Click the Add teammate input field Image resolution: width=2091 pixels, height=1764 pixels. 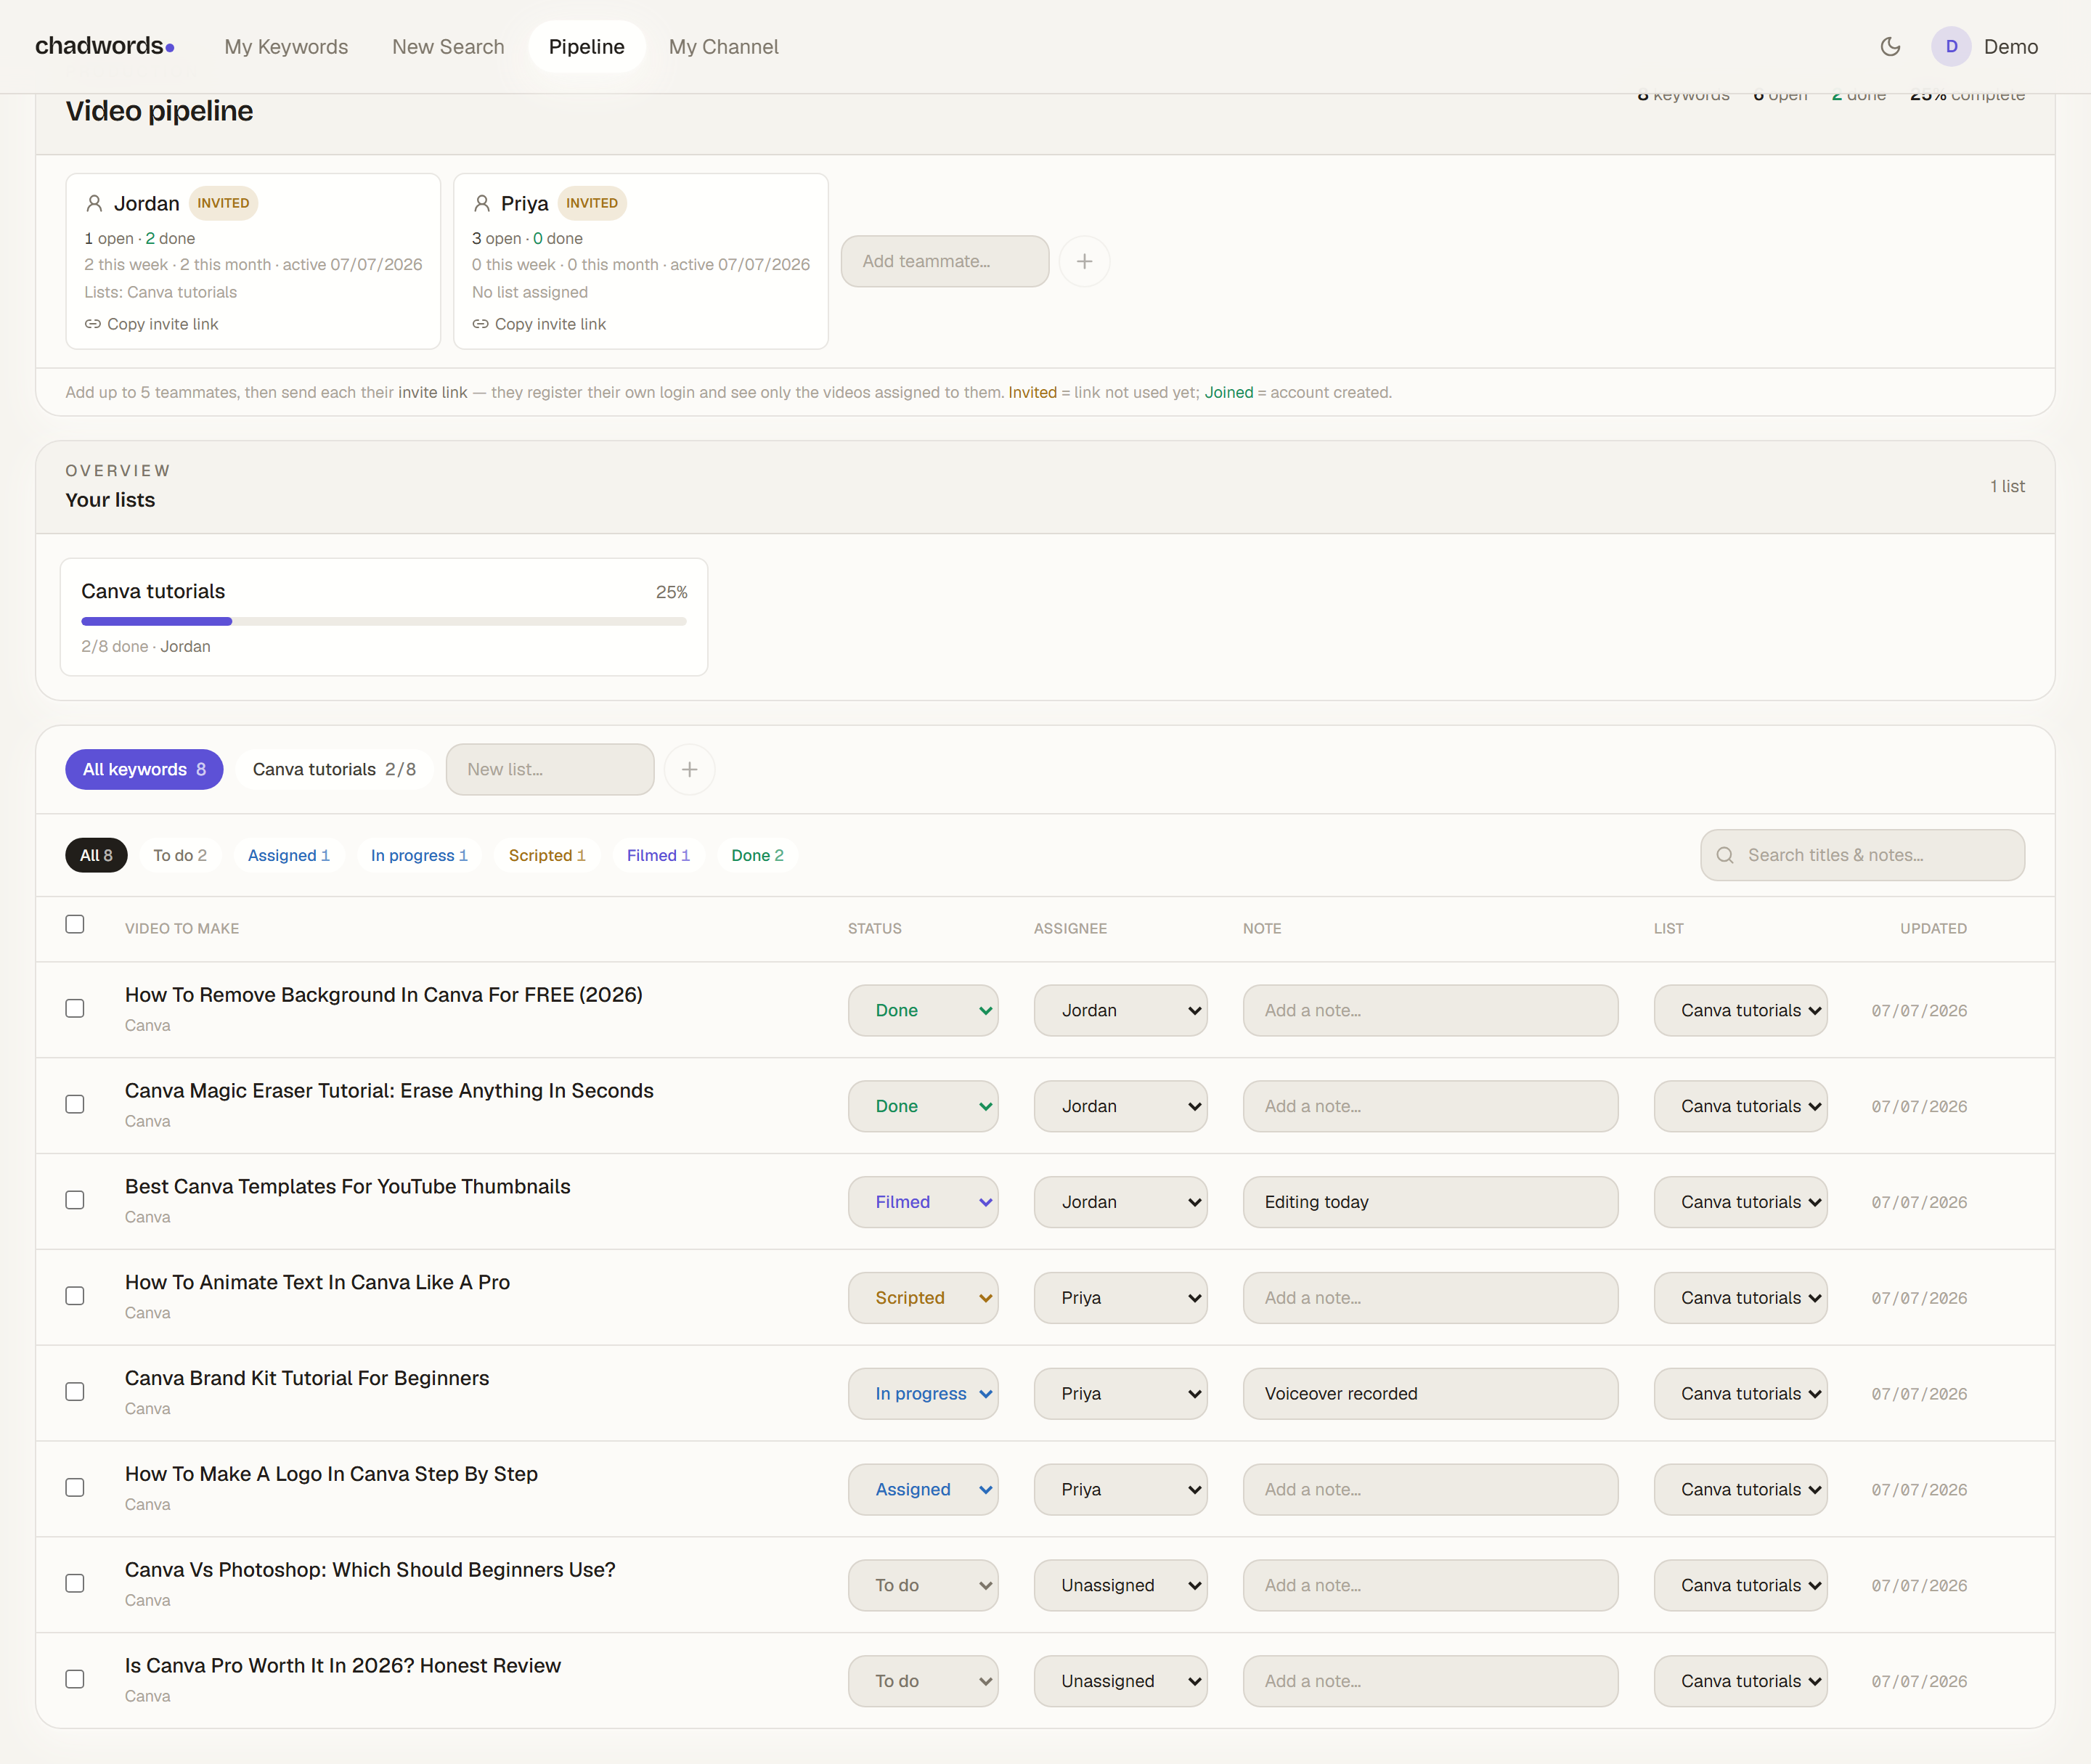pyautogui.click(x=945, y=261)
